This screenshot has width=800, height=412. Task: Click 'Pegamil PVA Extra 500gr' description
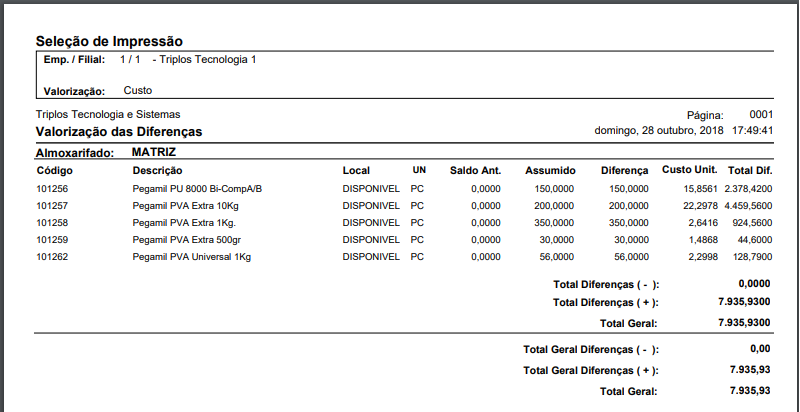click(x=186, y=240)
